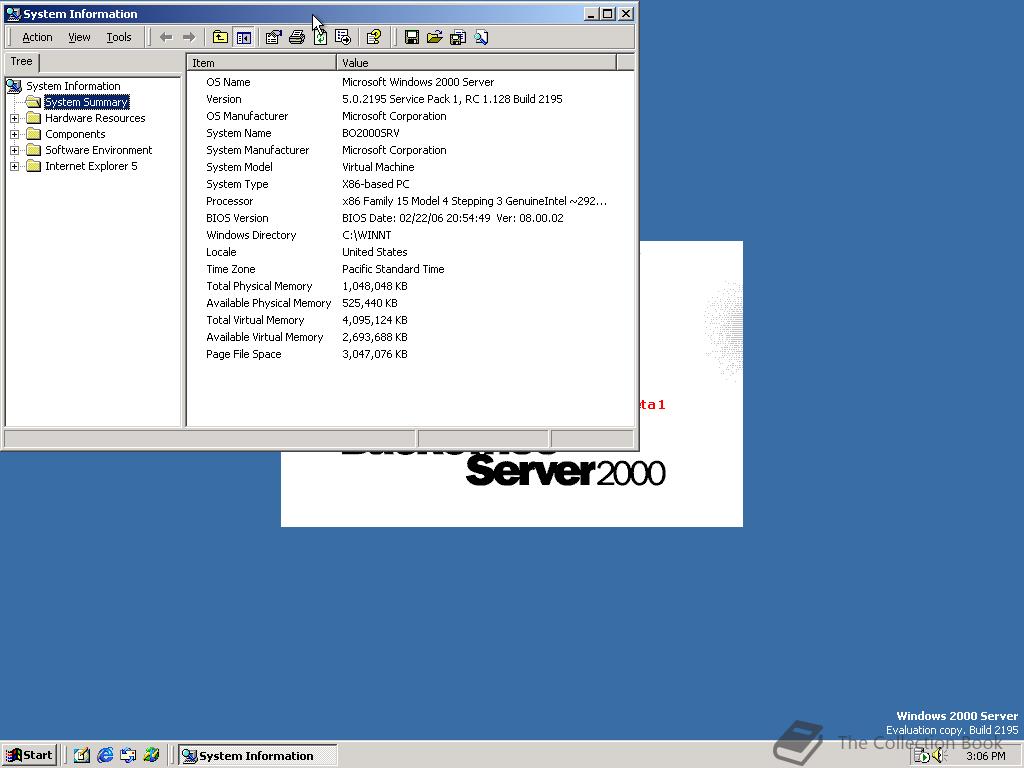The width and height of the screenshot is (1024, 768).
Task: Click the Export List toolbar icon
Action: (343, 37)
